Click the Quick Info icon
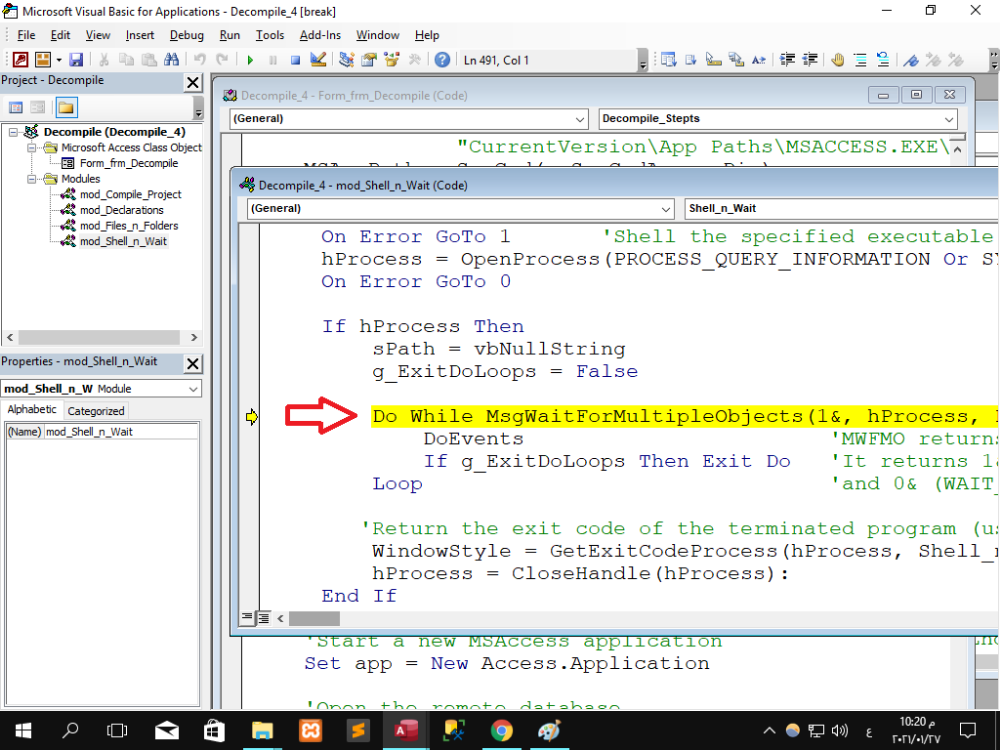Screen dimensions: 1000x750 point(714,60)
